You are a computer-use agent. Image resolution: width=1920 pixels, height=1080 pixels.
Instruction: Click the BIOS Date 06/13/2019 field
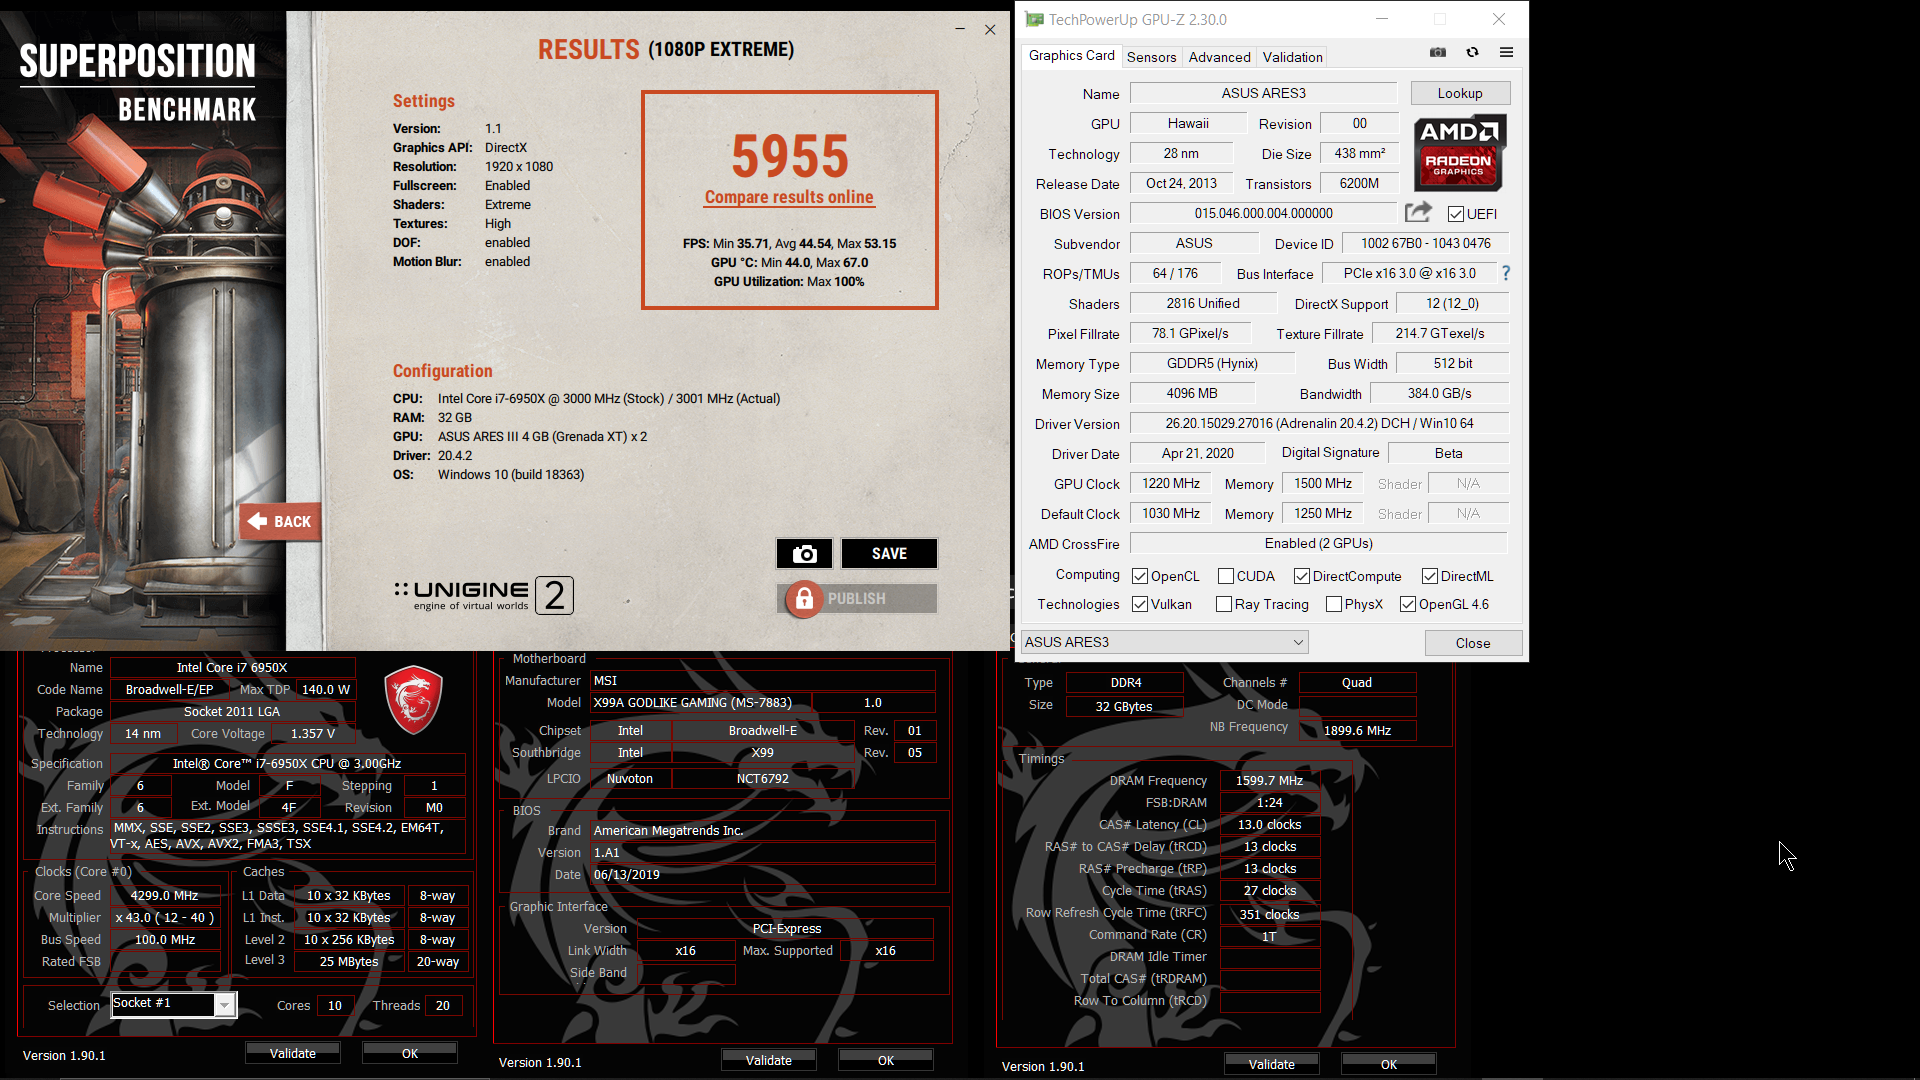tap(762, 874)
